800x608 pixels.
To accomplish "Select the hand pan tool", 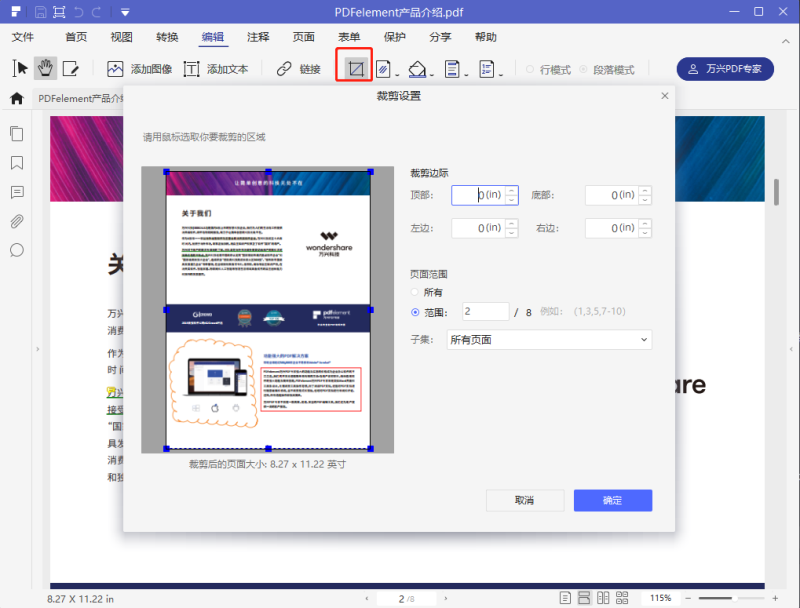I will coord(44,66).
